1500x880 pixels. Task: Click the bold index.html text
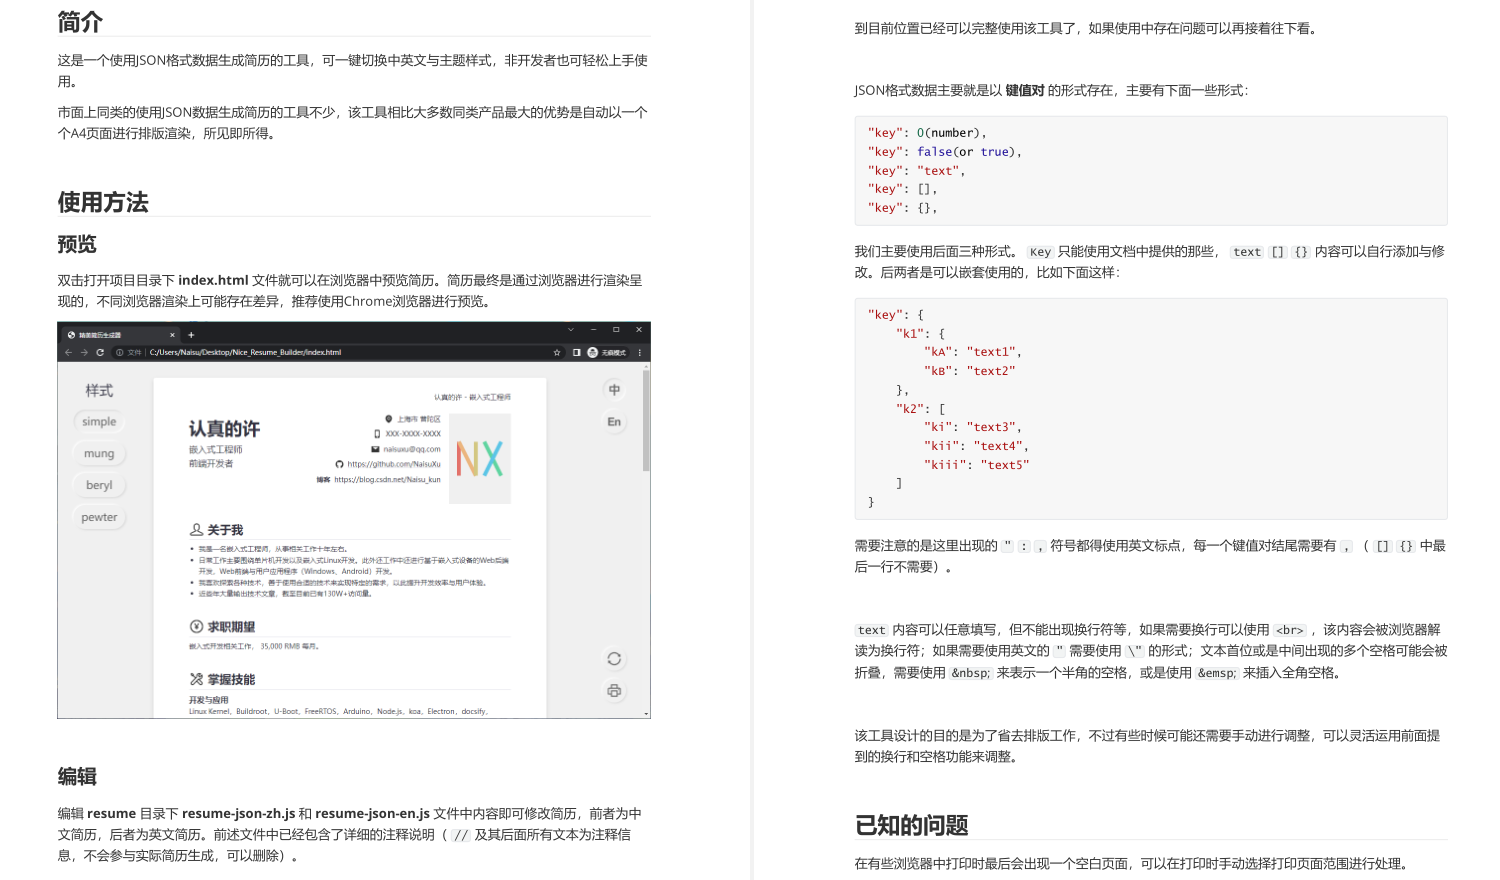213,280
